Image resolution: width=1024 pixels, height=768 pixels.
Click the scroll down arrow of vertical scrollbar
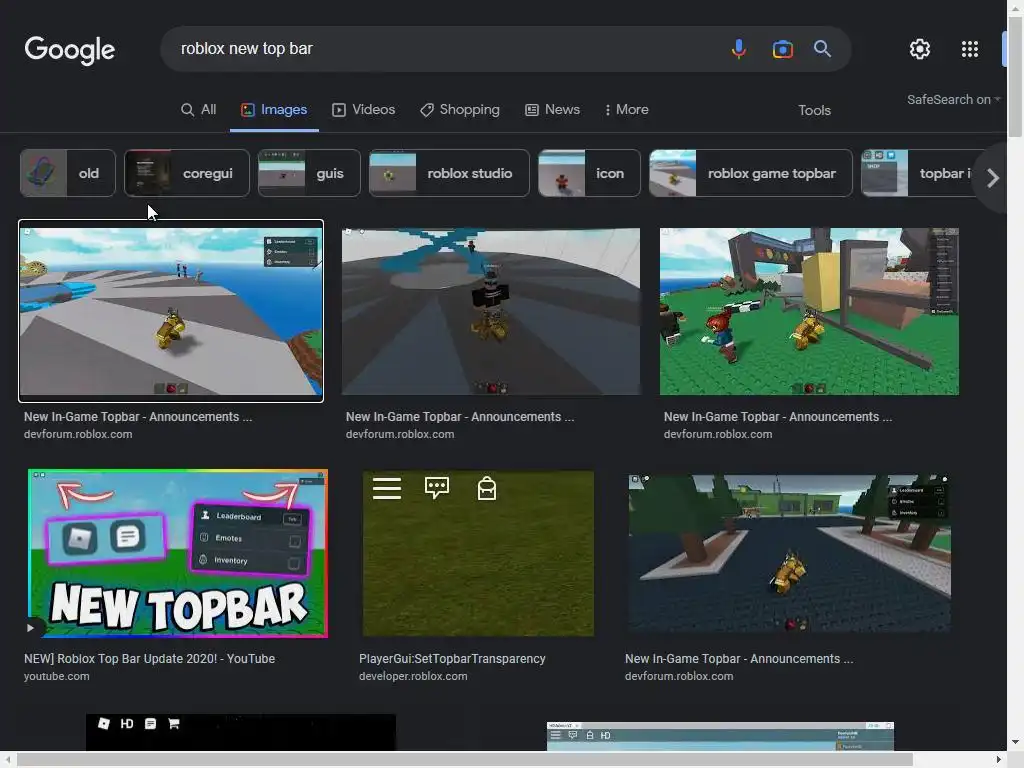1015,743
